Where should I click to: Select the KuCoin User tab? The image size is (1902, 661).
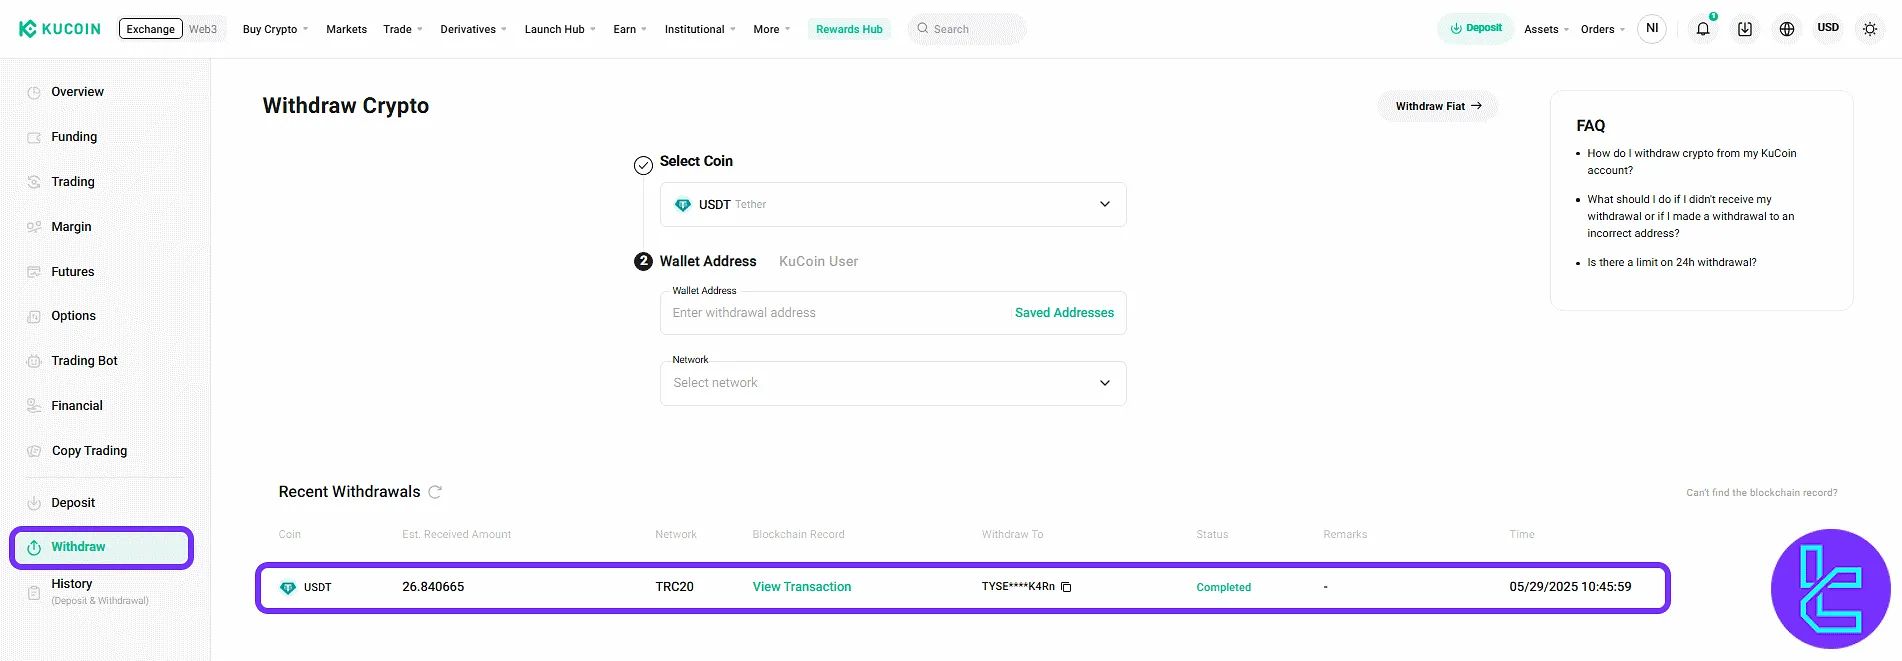click(818, 261)
